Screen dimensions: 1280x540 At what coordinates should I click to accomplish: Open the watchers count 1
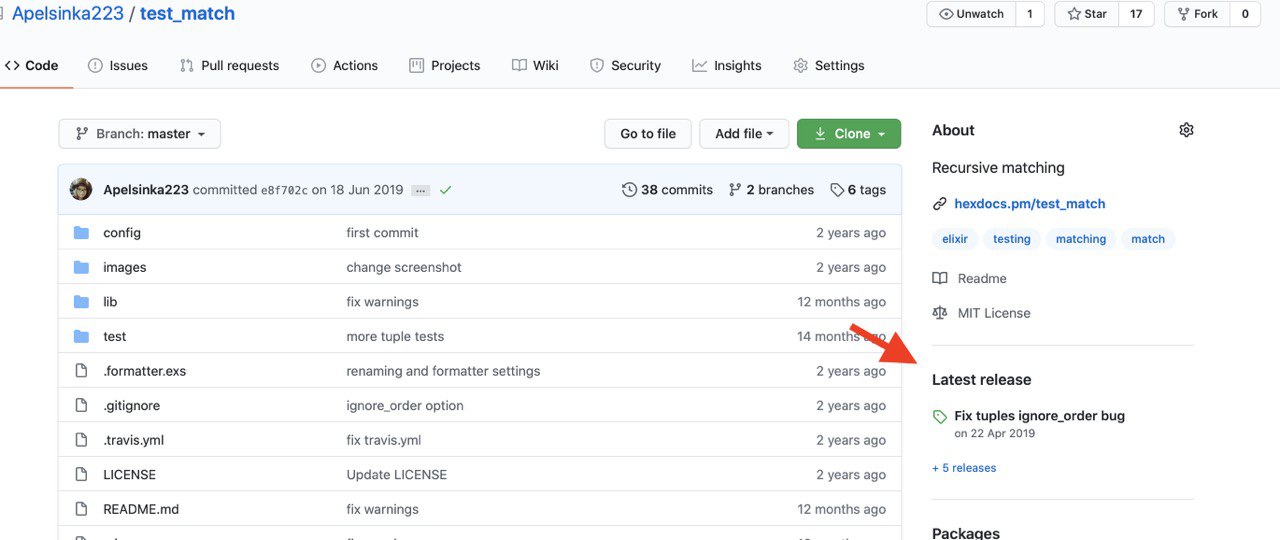(x=1030, y=14)
